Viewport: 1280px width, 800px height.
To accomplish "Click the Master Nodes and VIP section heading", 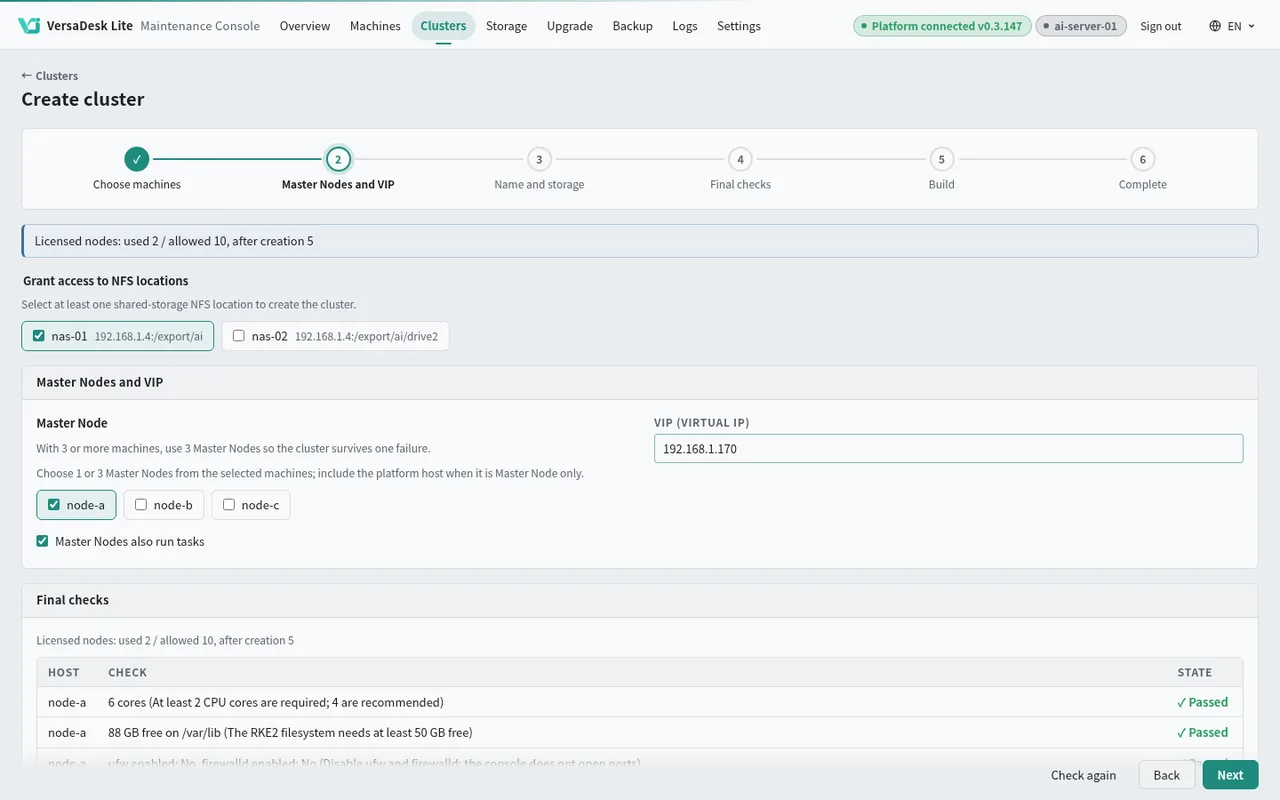I will 100,382.
